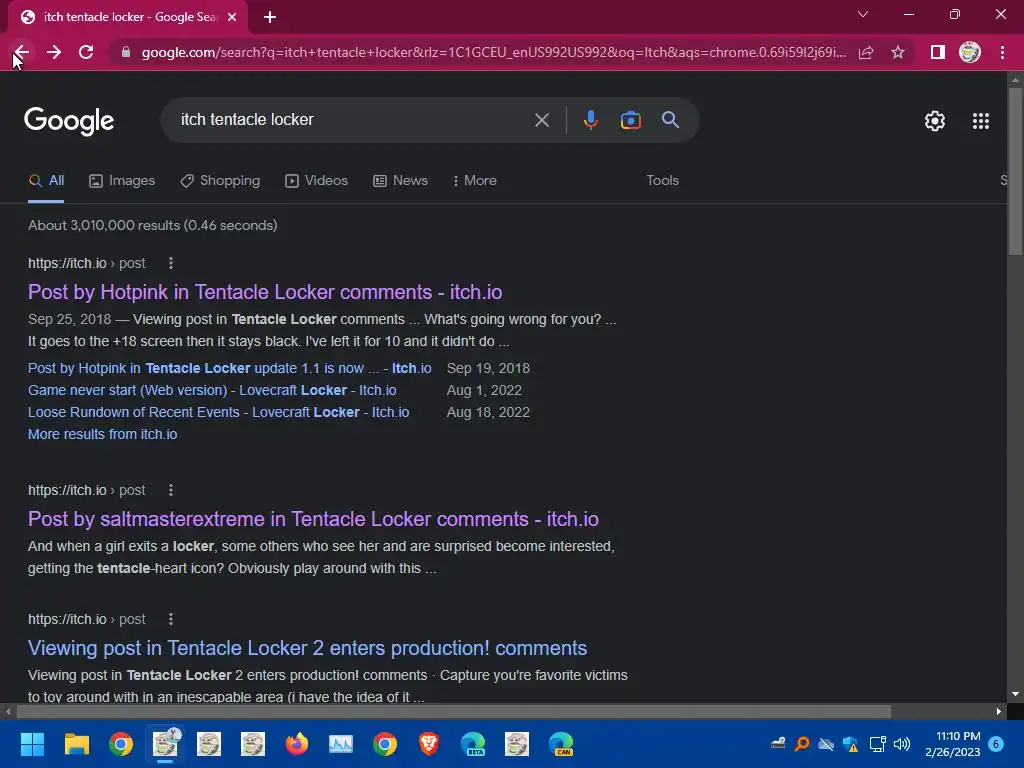Switch to the Shopping tab
The width and height of the screenshot is (1024, 768).
[220, 180]
